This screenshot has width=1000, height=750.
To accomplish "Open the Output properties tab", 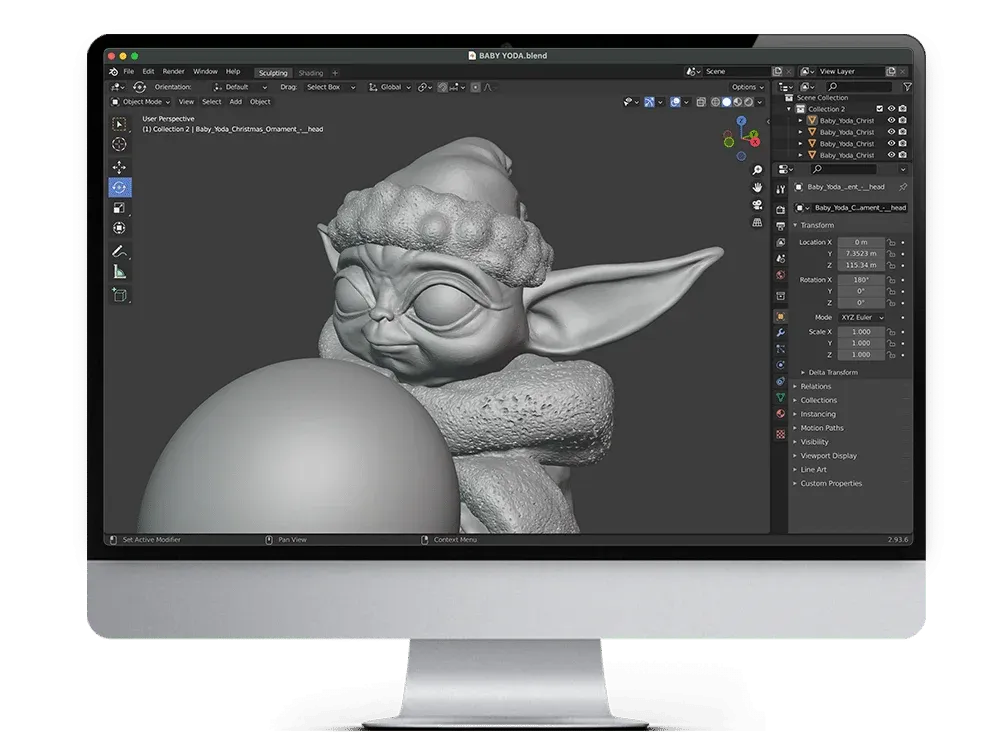I will 781,226.
